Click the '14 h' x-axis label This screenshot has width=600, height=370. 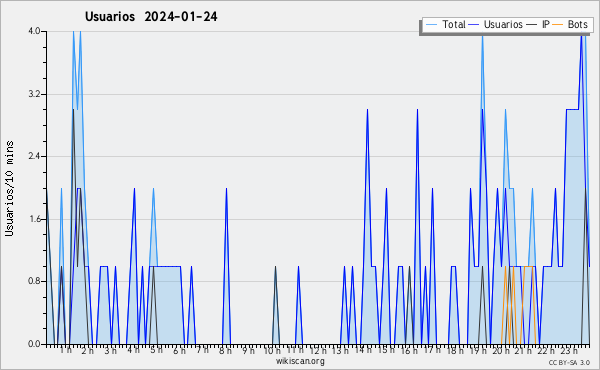click(363, 350)
